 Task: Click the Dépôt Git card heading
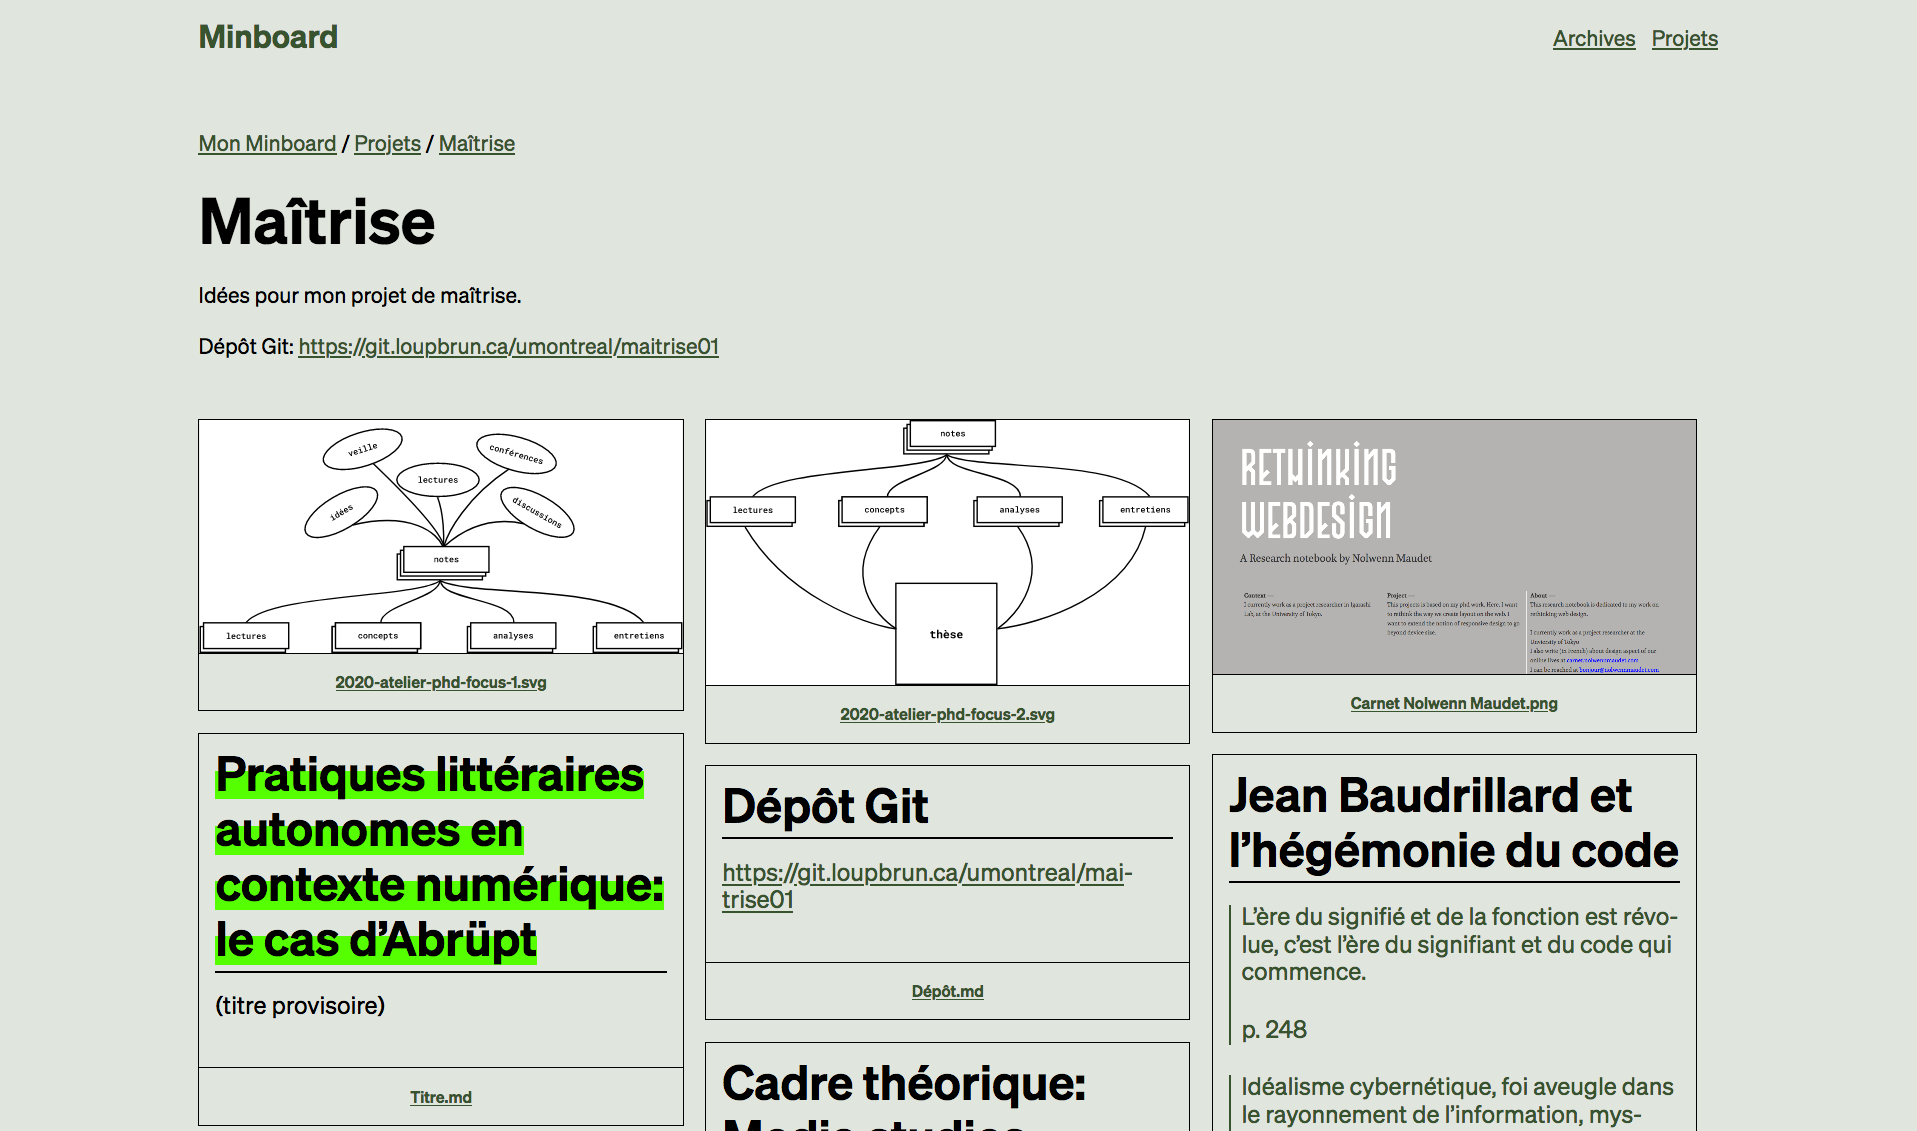(x=825, y=807)
